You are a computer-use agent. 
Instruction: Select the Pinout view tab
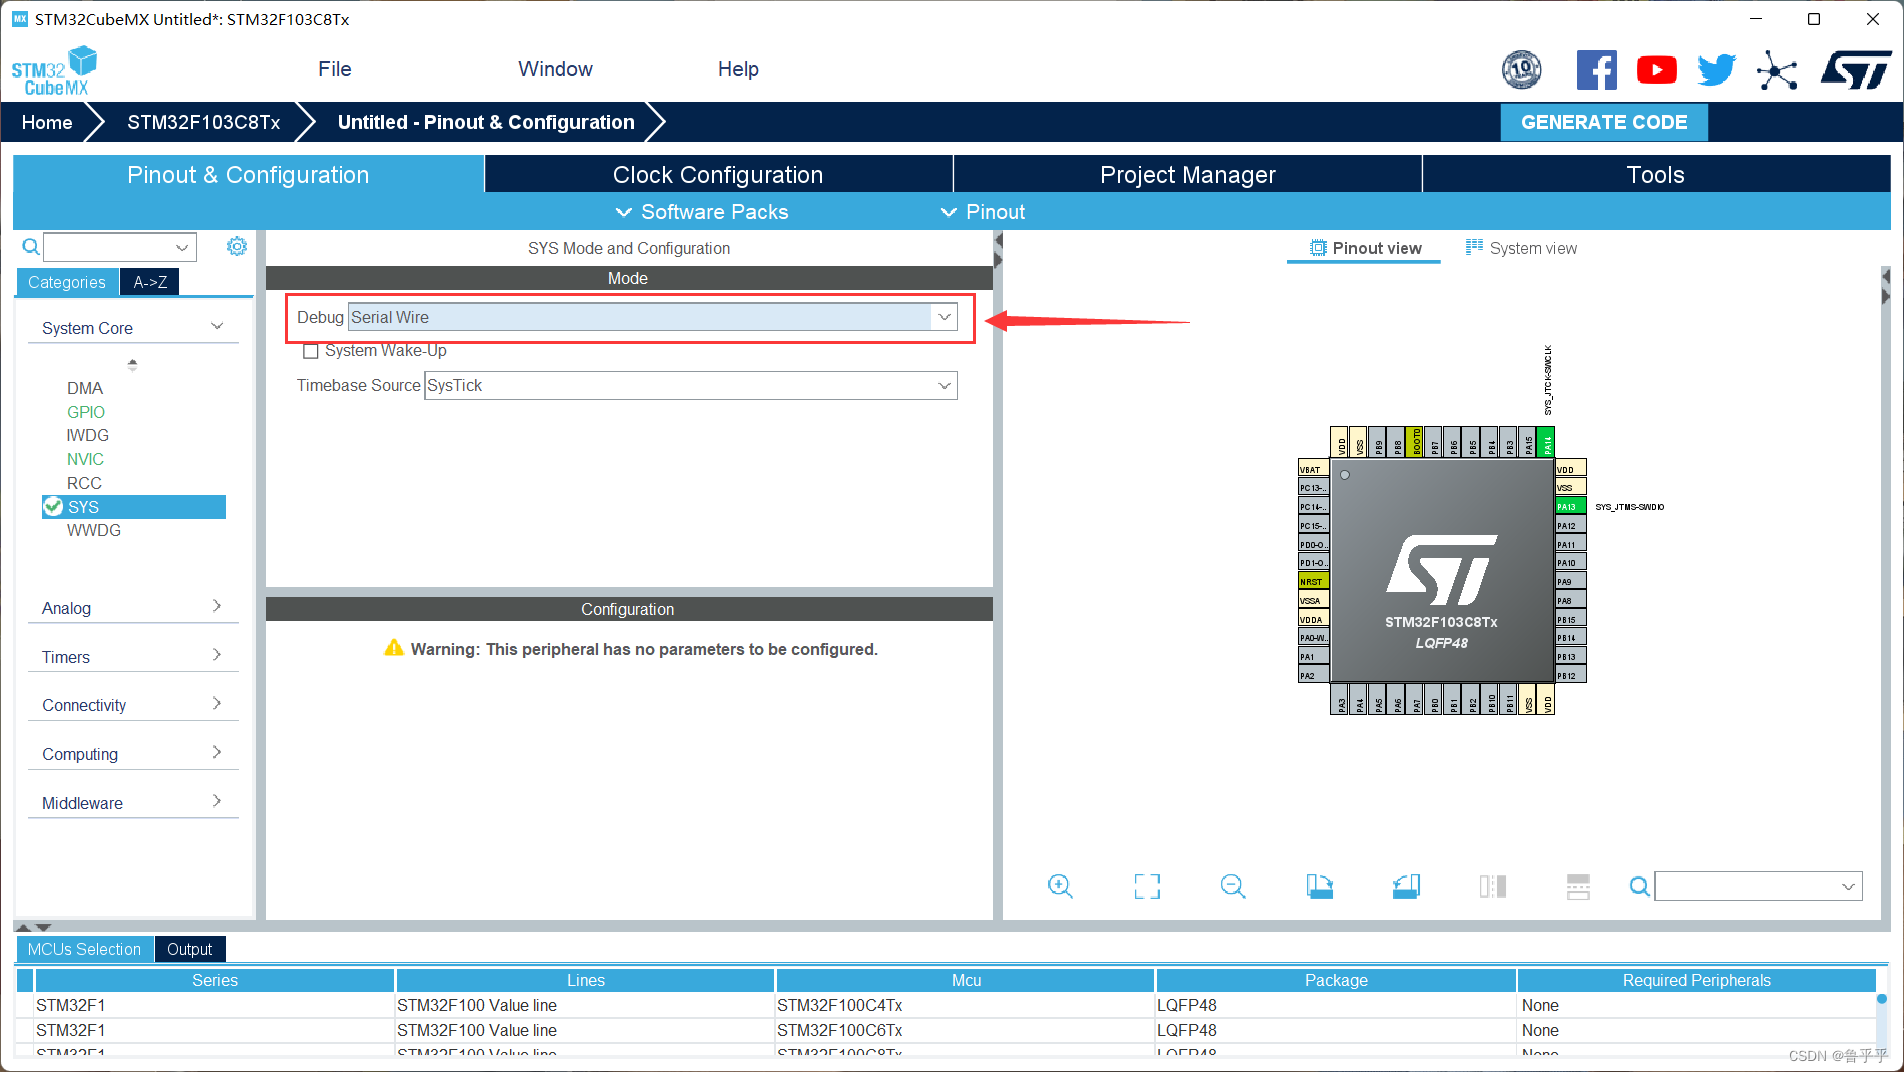point(1365,248)
